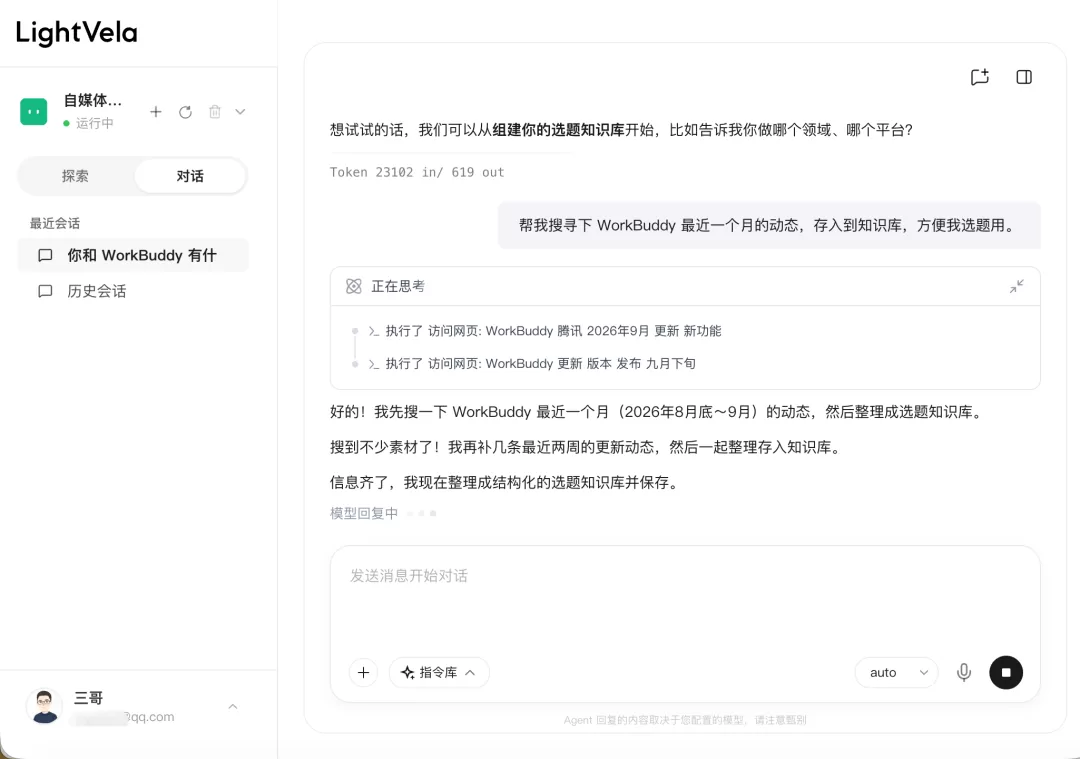Click the 模型回复中 status text
This screenshot has width=1080, height=759.
coord(364,513)
